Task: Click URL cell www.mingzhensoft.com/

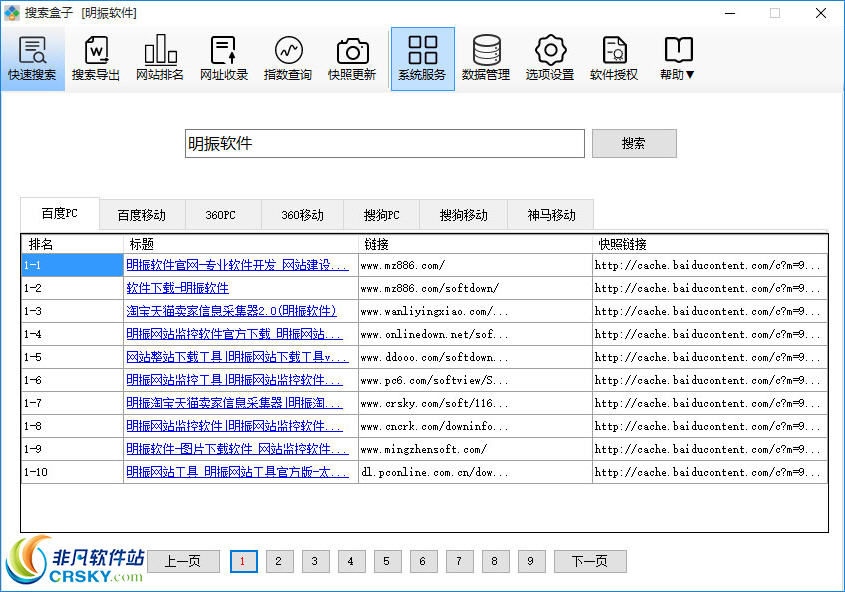Action: click(x=475, y=449)
